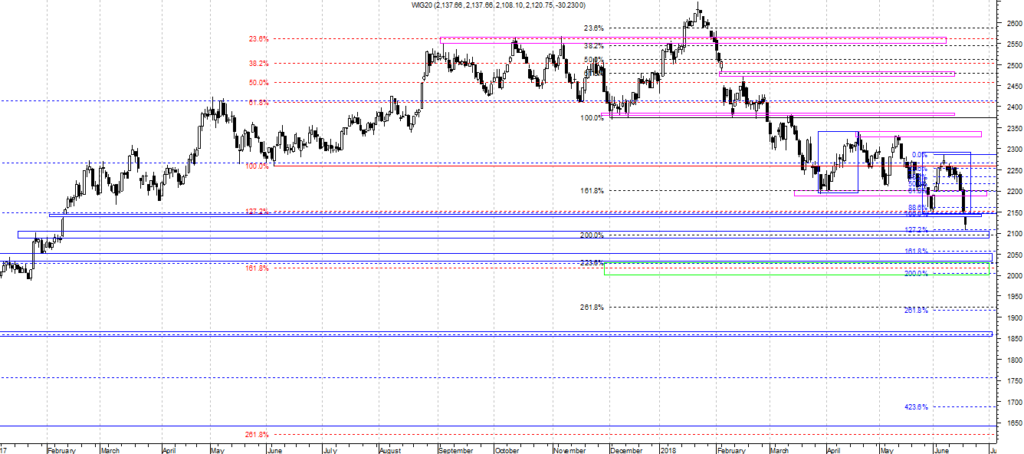Image resolution: width=1024 pixels, height=454 pixels.
Task: Select the August time axis label
Action: [390, 449]
